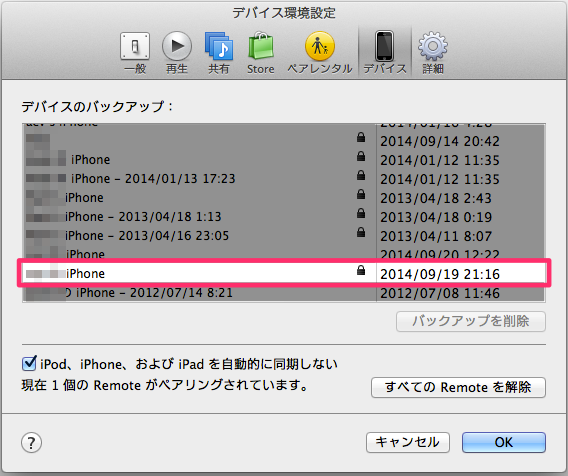Viewport: 568px width, 476px height.
Task: Open the 詳細 (Advanced) gear pane
Action: 433,53
